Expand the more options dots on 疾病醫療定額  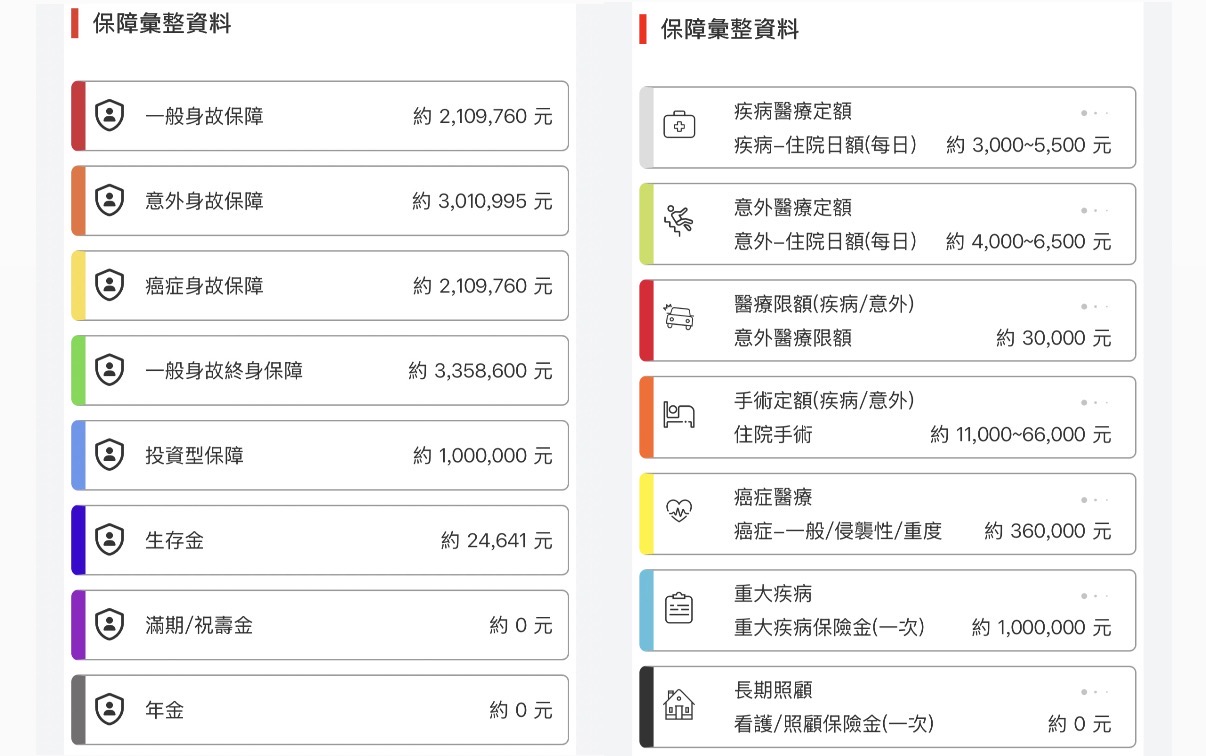pyautogui.click(x=1095, y=113)
